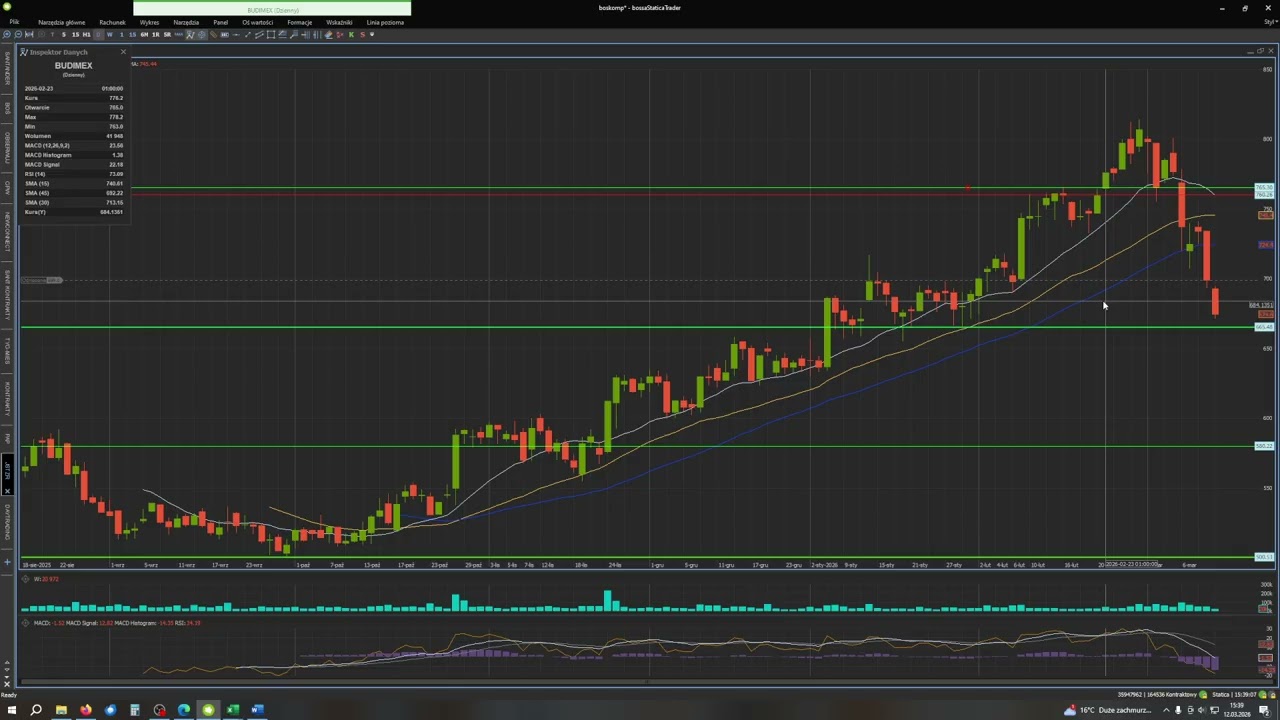Open the Oś wartości tab
Image resolution: width=1280 pixels, height=720 pixels.
[258, 22]
